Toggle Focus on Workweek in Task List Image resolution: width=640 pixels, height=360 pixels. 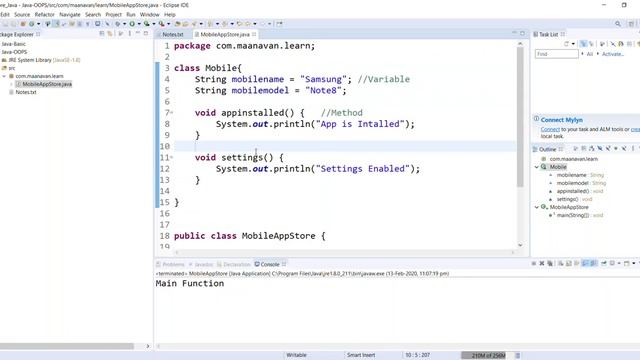(x=602, y=44)
